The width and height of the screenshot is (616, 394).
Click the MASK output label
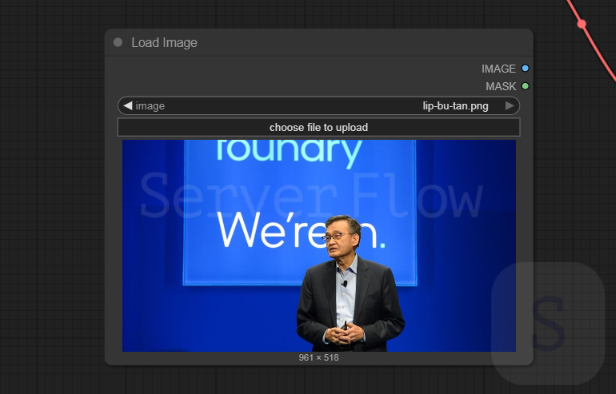coord(501,86)
